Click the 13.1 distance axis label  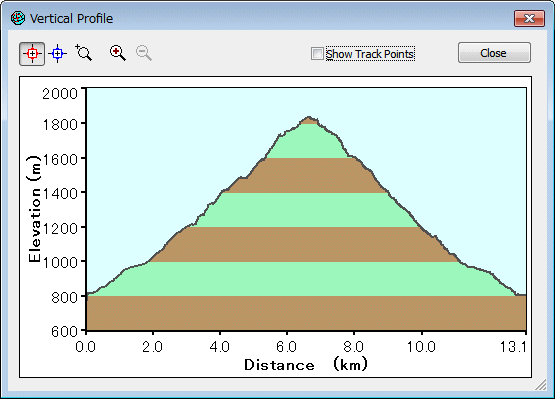pyautogui.click(x=513, y=347)
